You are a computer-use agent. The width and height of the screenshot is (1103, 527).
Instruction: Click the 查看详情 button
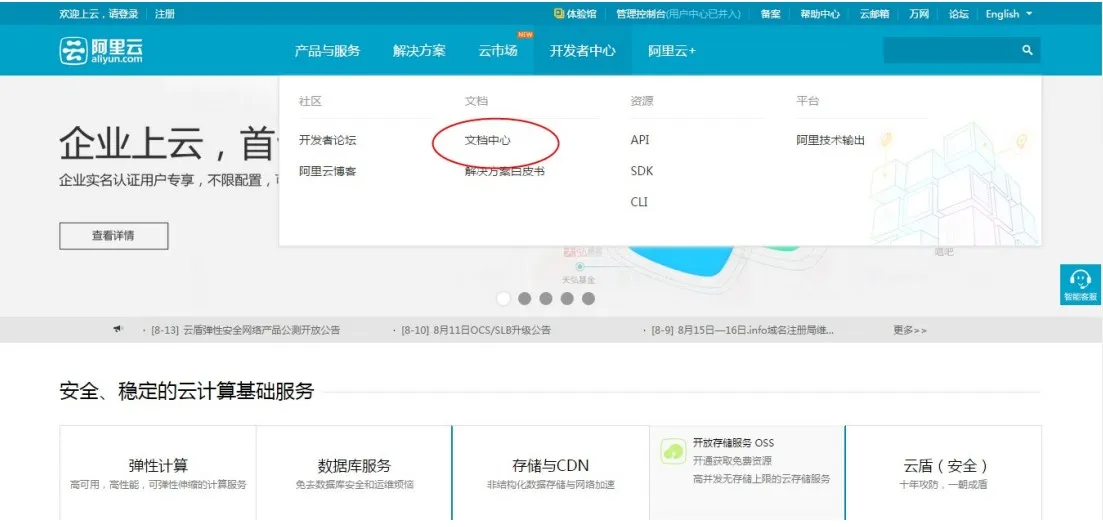(114, 236)
